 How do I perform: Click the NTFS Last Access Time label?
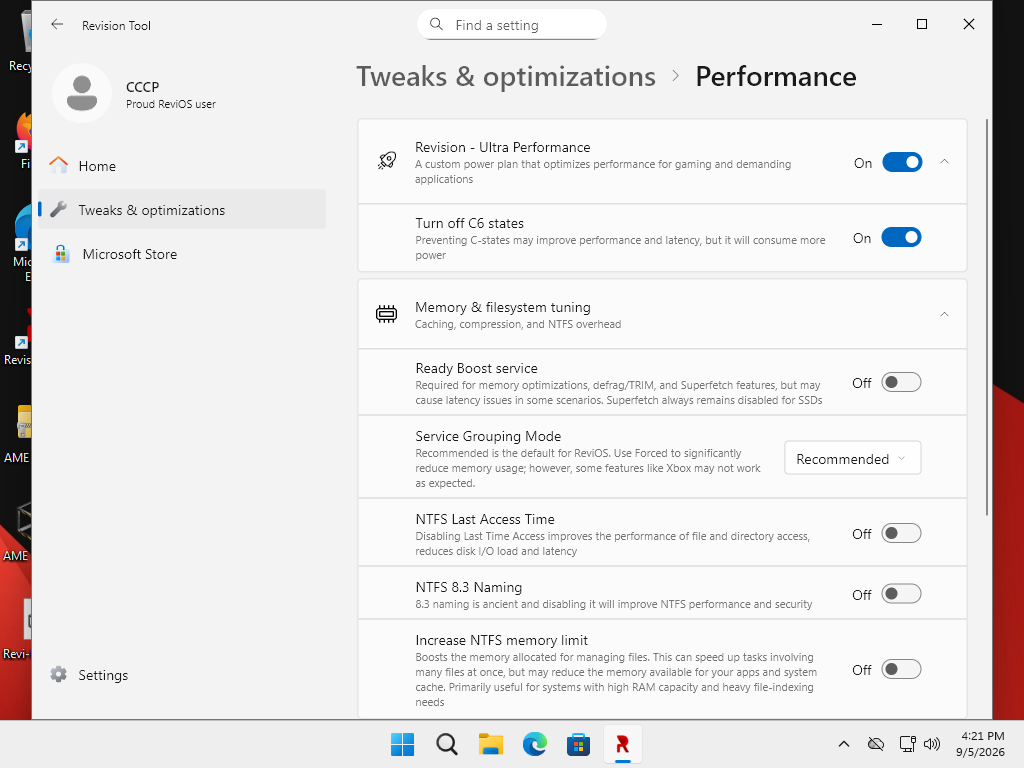coord(485,519)
